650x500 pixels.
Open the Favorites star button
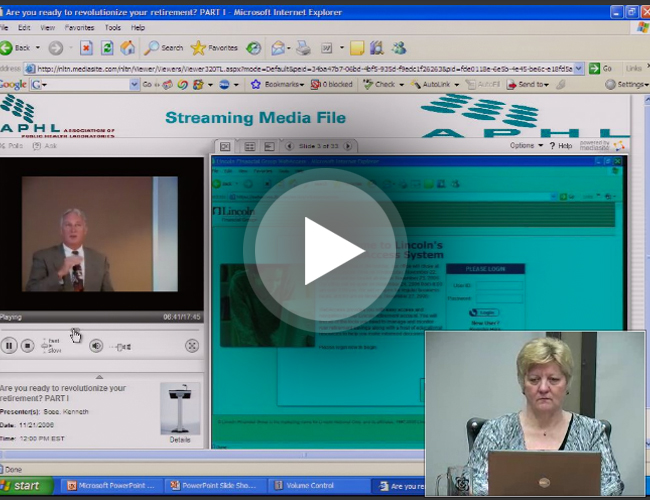coord(214,48)
